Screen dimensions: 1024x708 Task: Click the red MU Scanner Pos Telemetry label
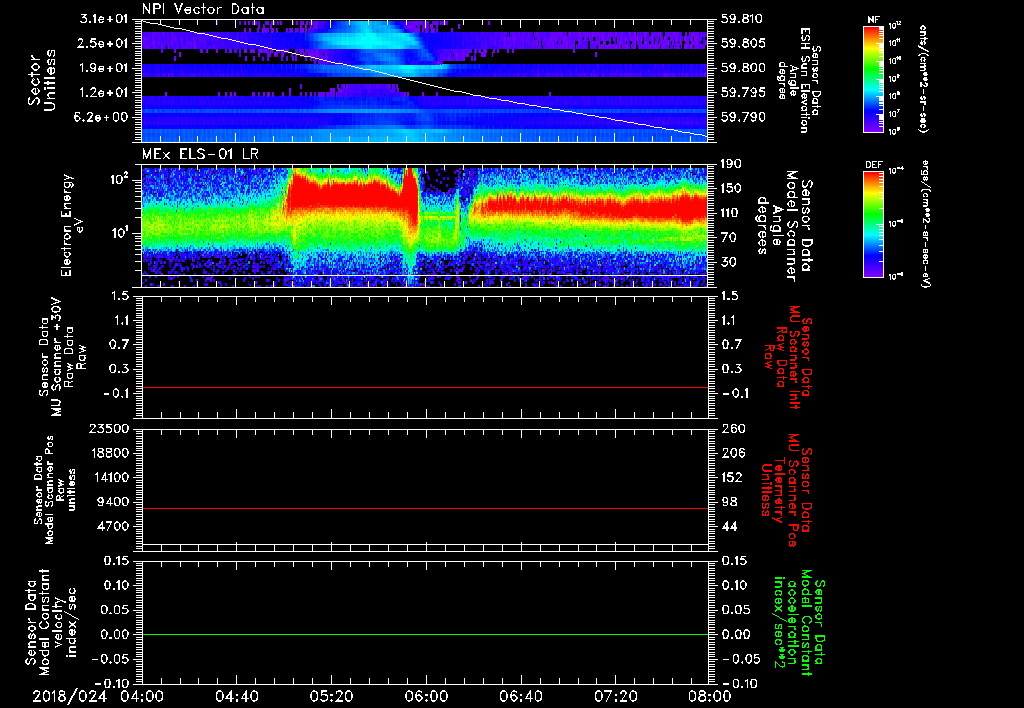786,490
